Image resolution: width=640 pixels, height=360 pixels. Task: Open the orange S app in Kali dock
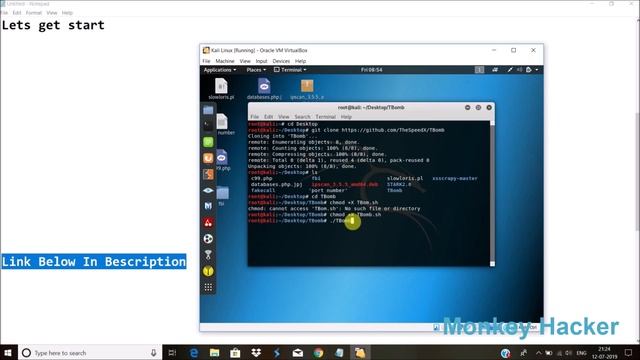(x=208, y=174)
